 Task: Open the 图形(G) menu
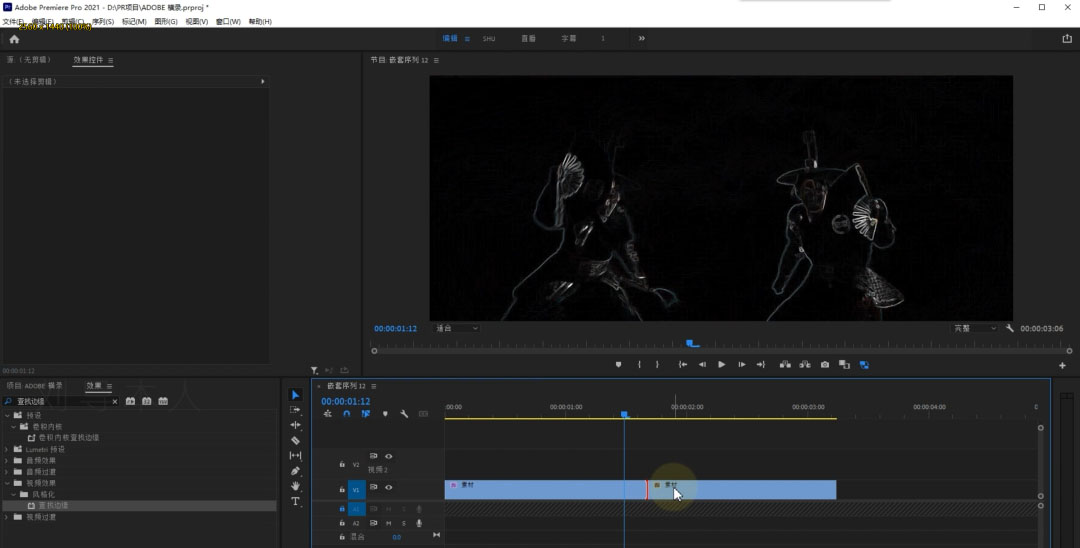(165, 21)
